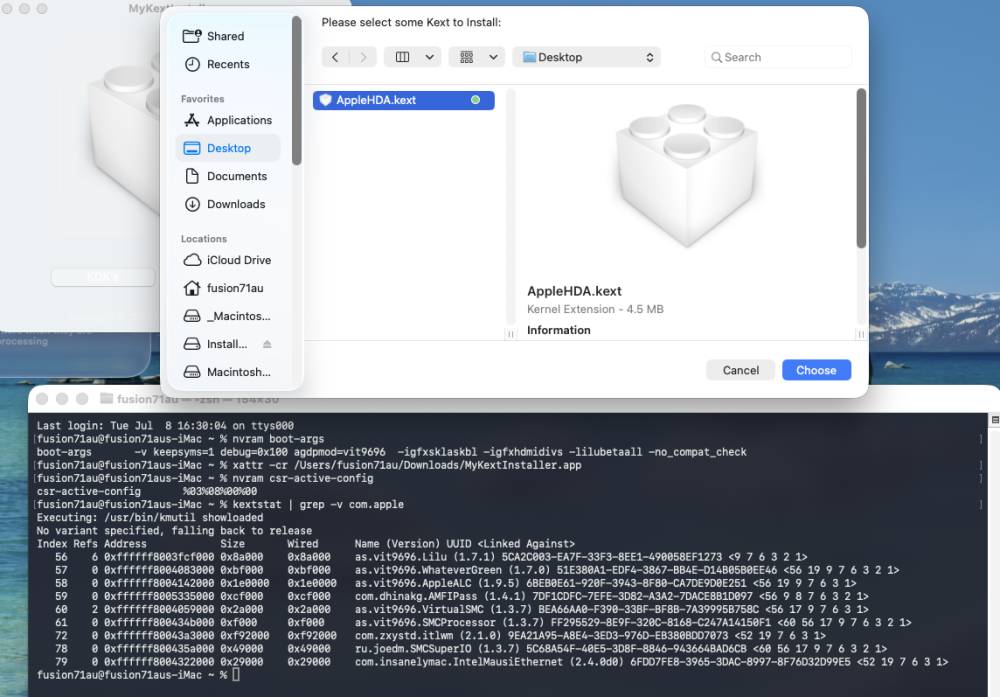This screenshot has height=697, width=1000.
Task: Open the item grouping icon menu
Action: [467, 57]
